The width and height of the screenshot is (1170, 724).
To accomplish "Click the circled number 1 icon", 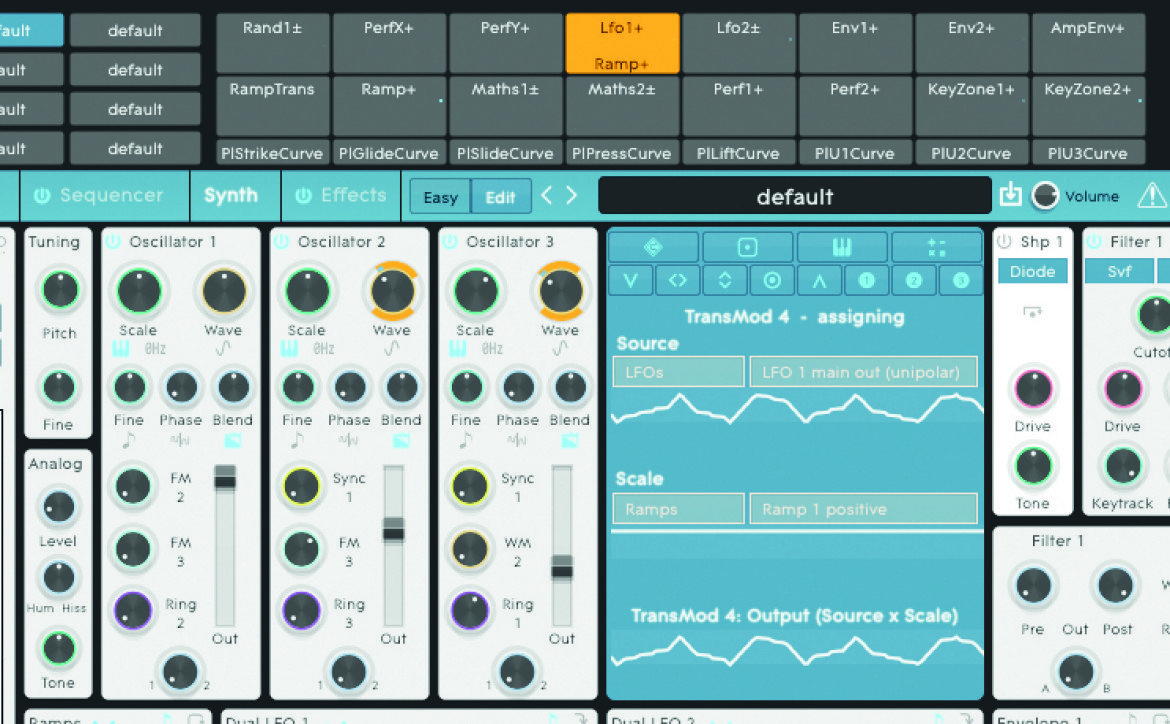I will [x=866, y=281].
